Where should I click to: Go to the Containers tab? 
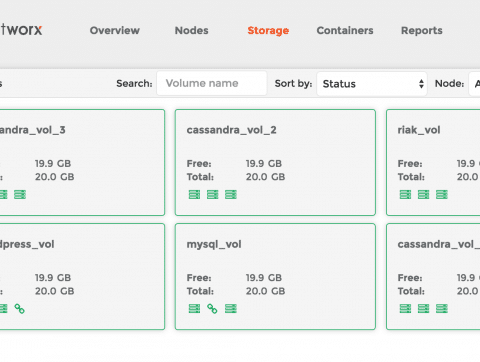coord(345,30)
